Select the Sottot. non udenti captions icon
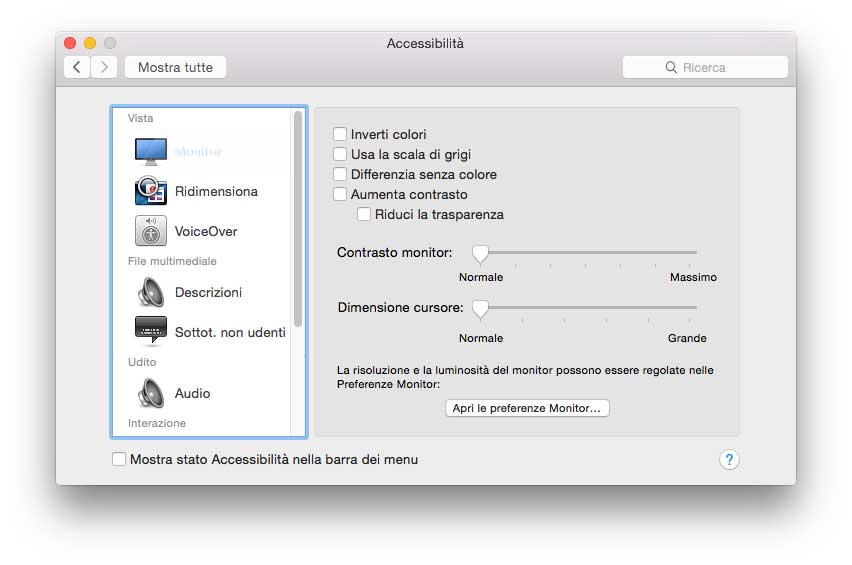852x565 pixels. click(x=151, y=330)
